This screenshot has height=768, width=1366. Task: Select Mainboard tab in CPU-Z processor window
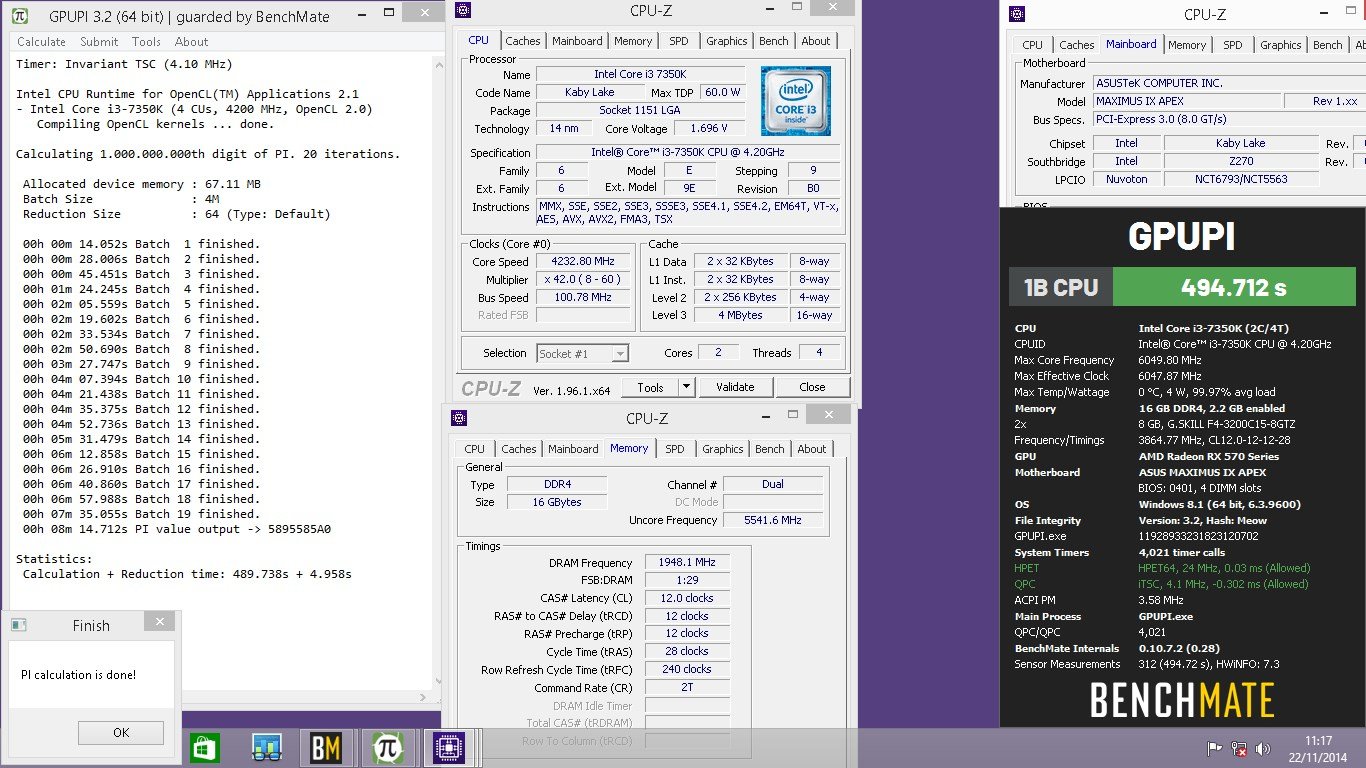577,41
